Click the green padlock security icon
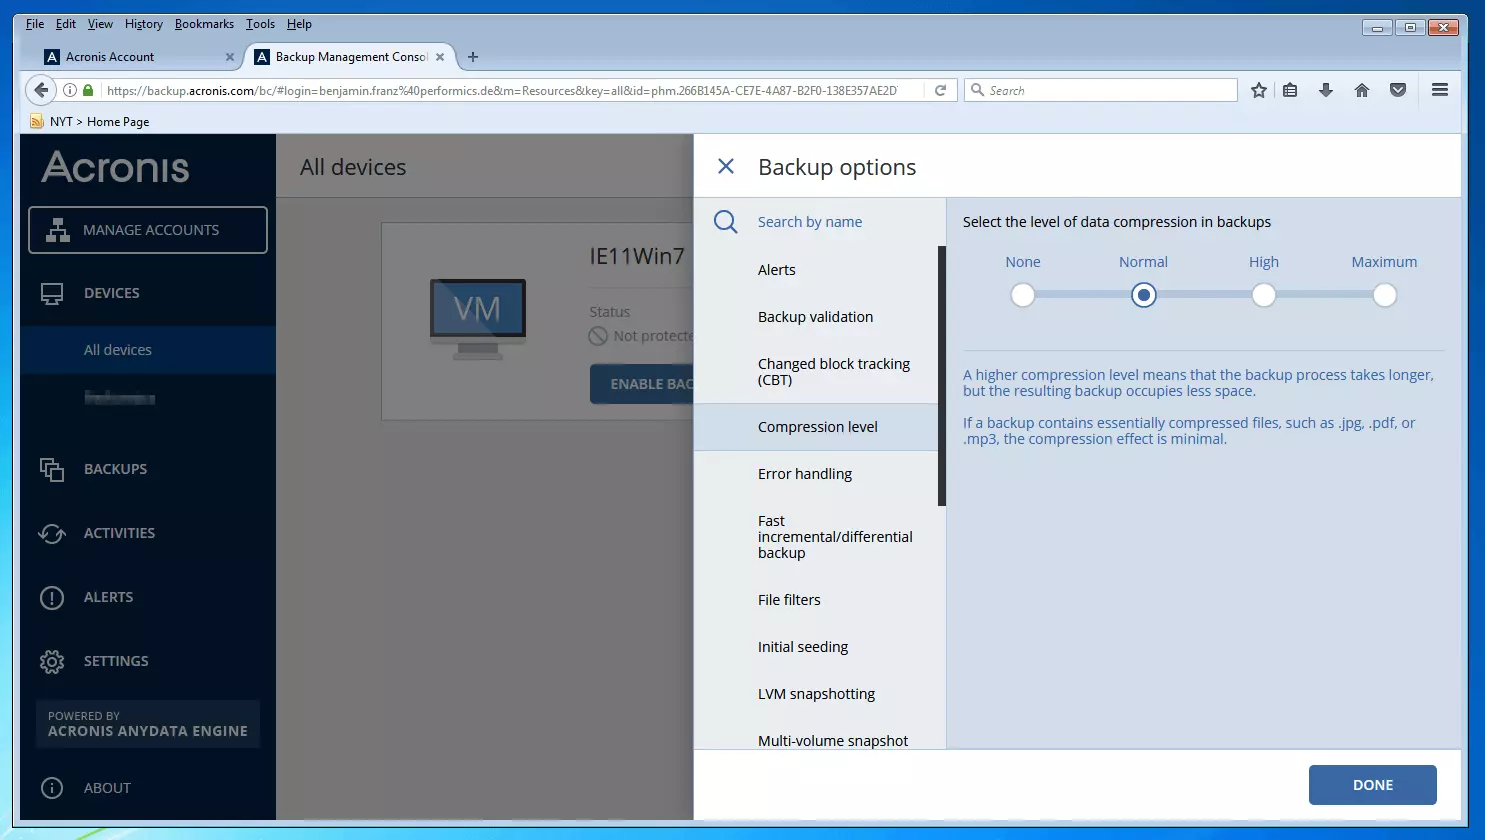This screenshot has width=1485, height=840. coord(88,90)
